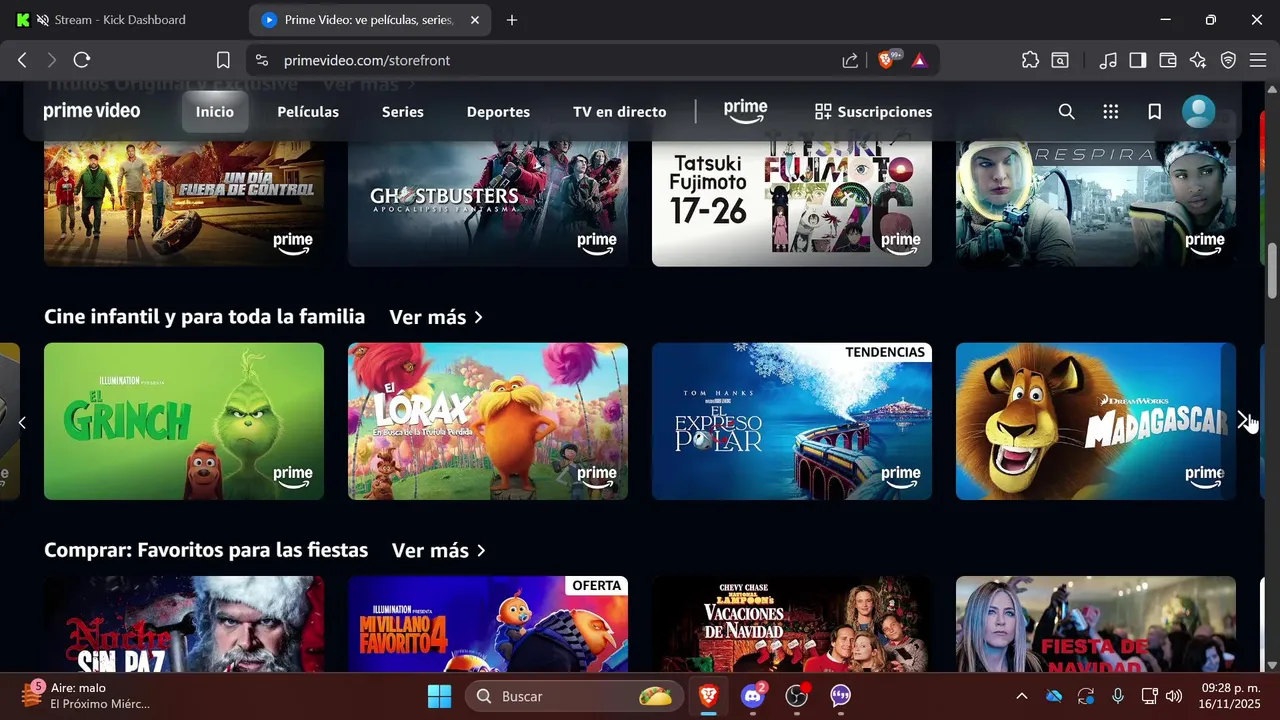Click the taskbar Buscar search box
Image resolution: width=1280 pixels, height=720 pixels.
tap(573, 696)
